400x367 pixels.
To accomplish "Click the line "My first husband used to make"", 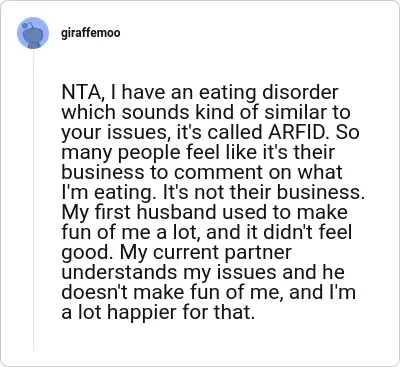I will (x=205, y=213).
